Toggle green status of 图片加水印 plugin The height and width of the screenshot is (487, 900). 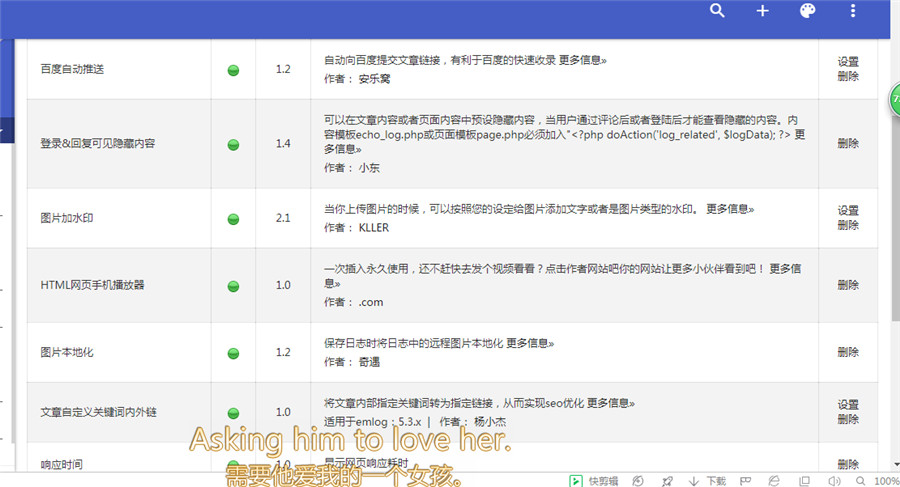[233, 219]
